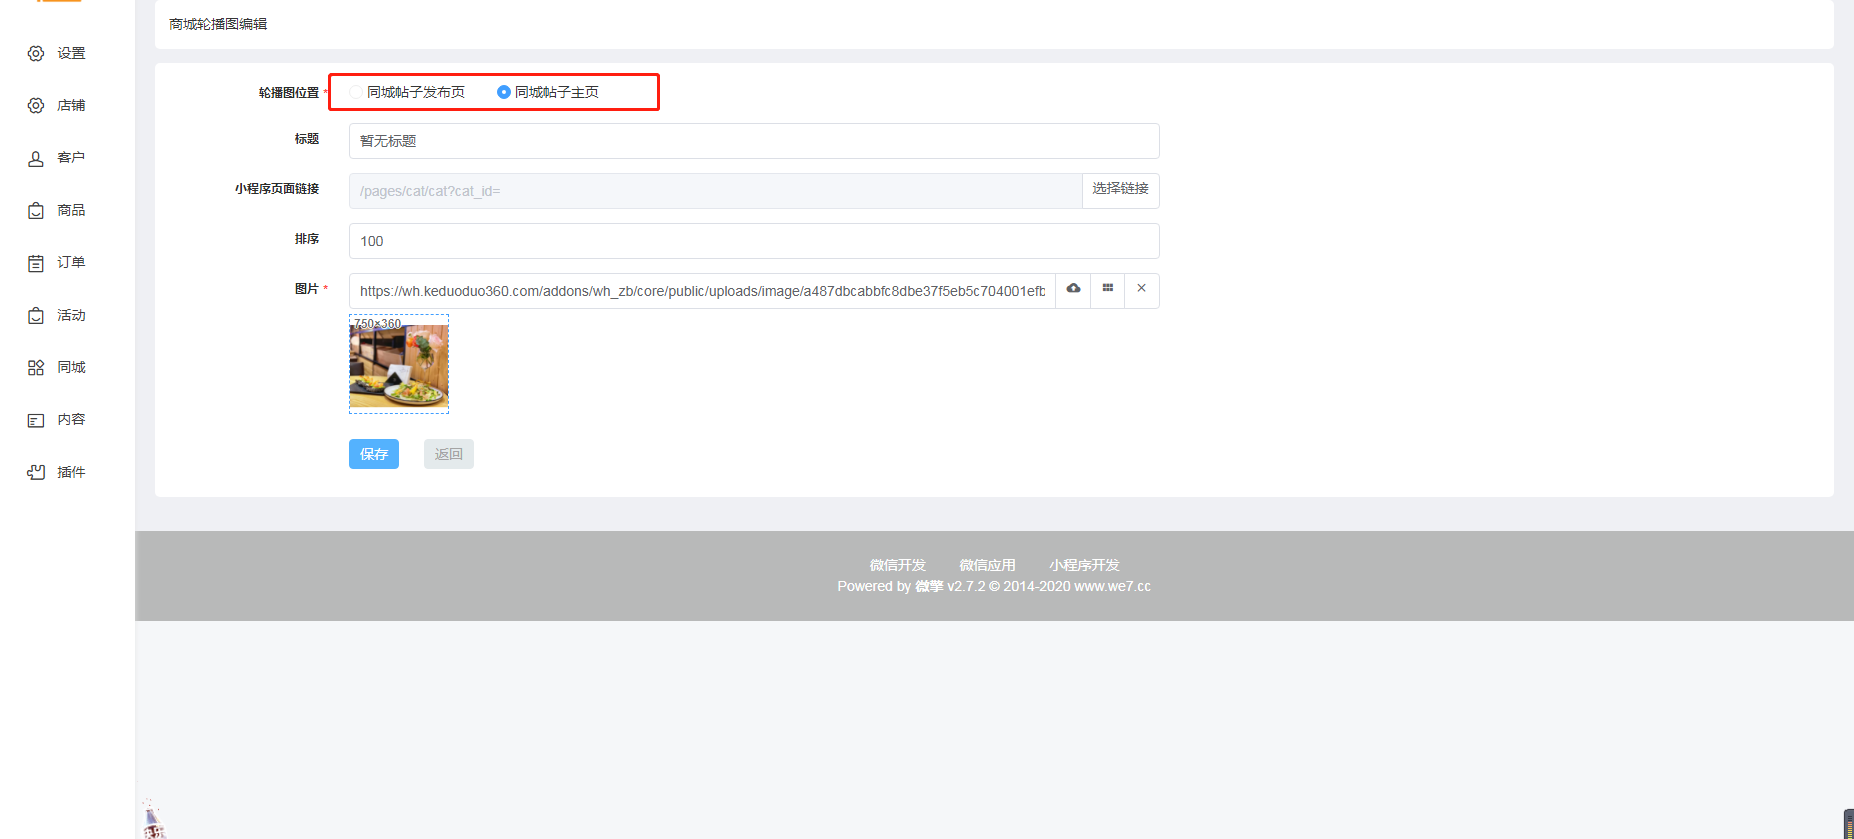
Task: Click the 选择链接 button
Action: [x=1121, y=190]
